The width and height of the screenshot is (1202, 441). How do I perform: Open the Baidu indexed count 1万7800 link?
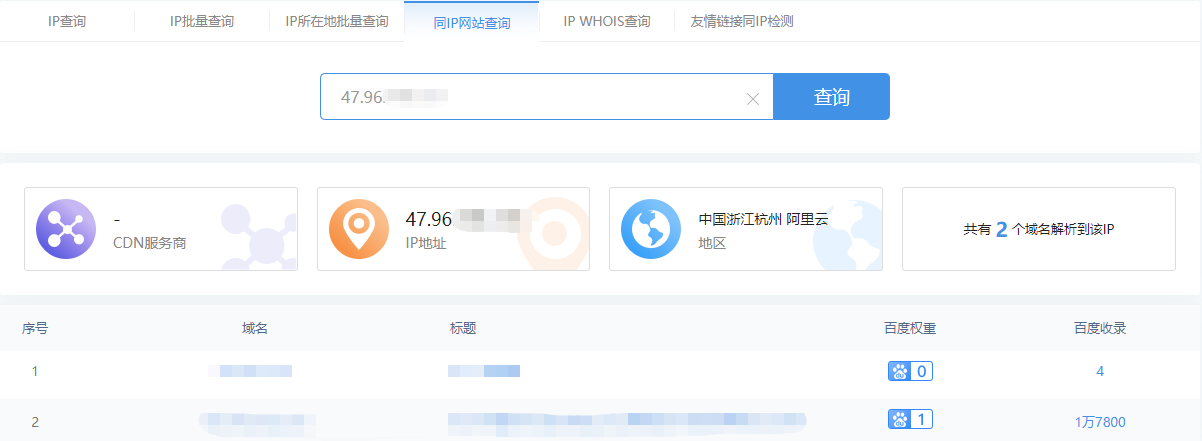click(1100, 422)
